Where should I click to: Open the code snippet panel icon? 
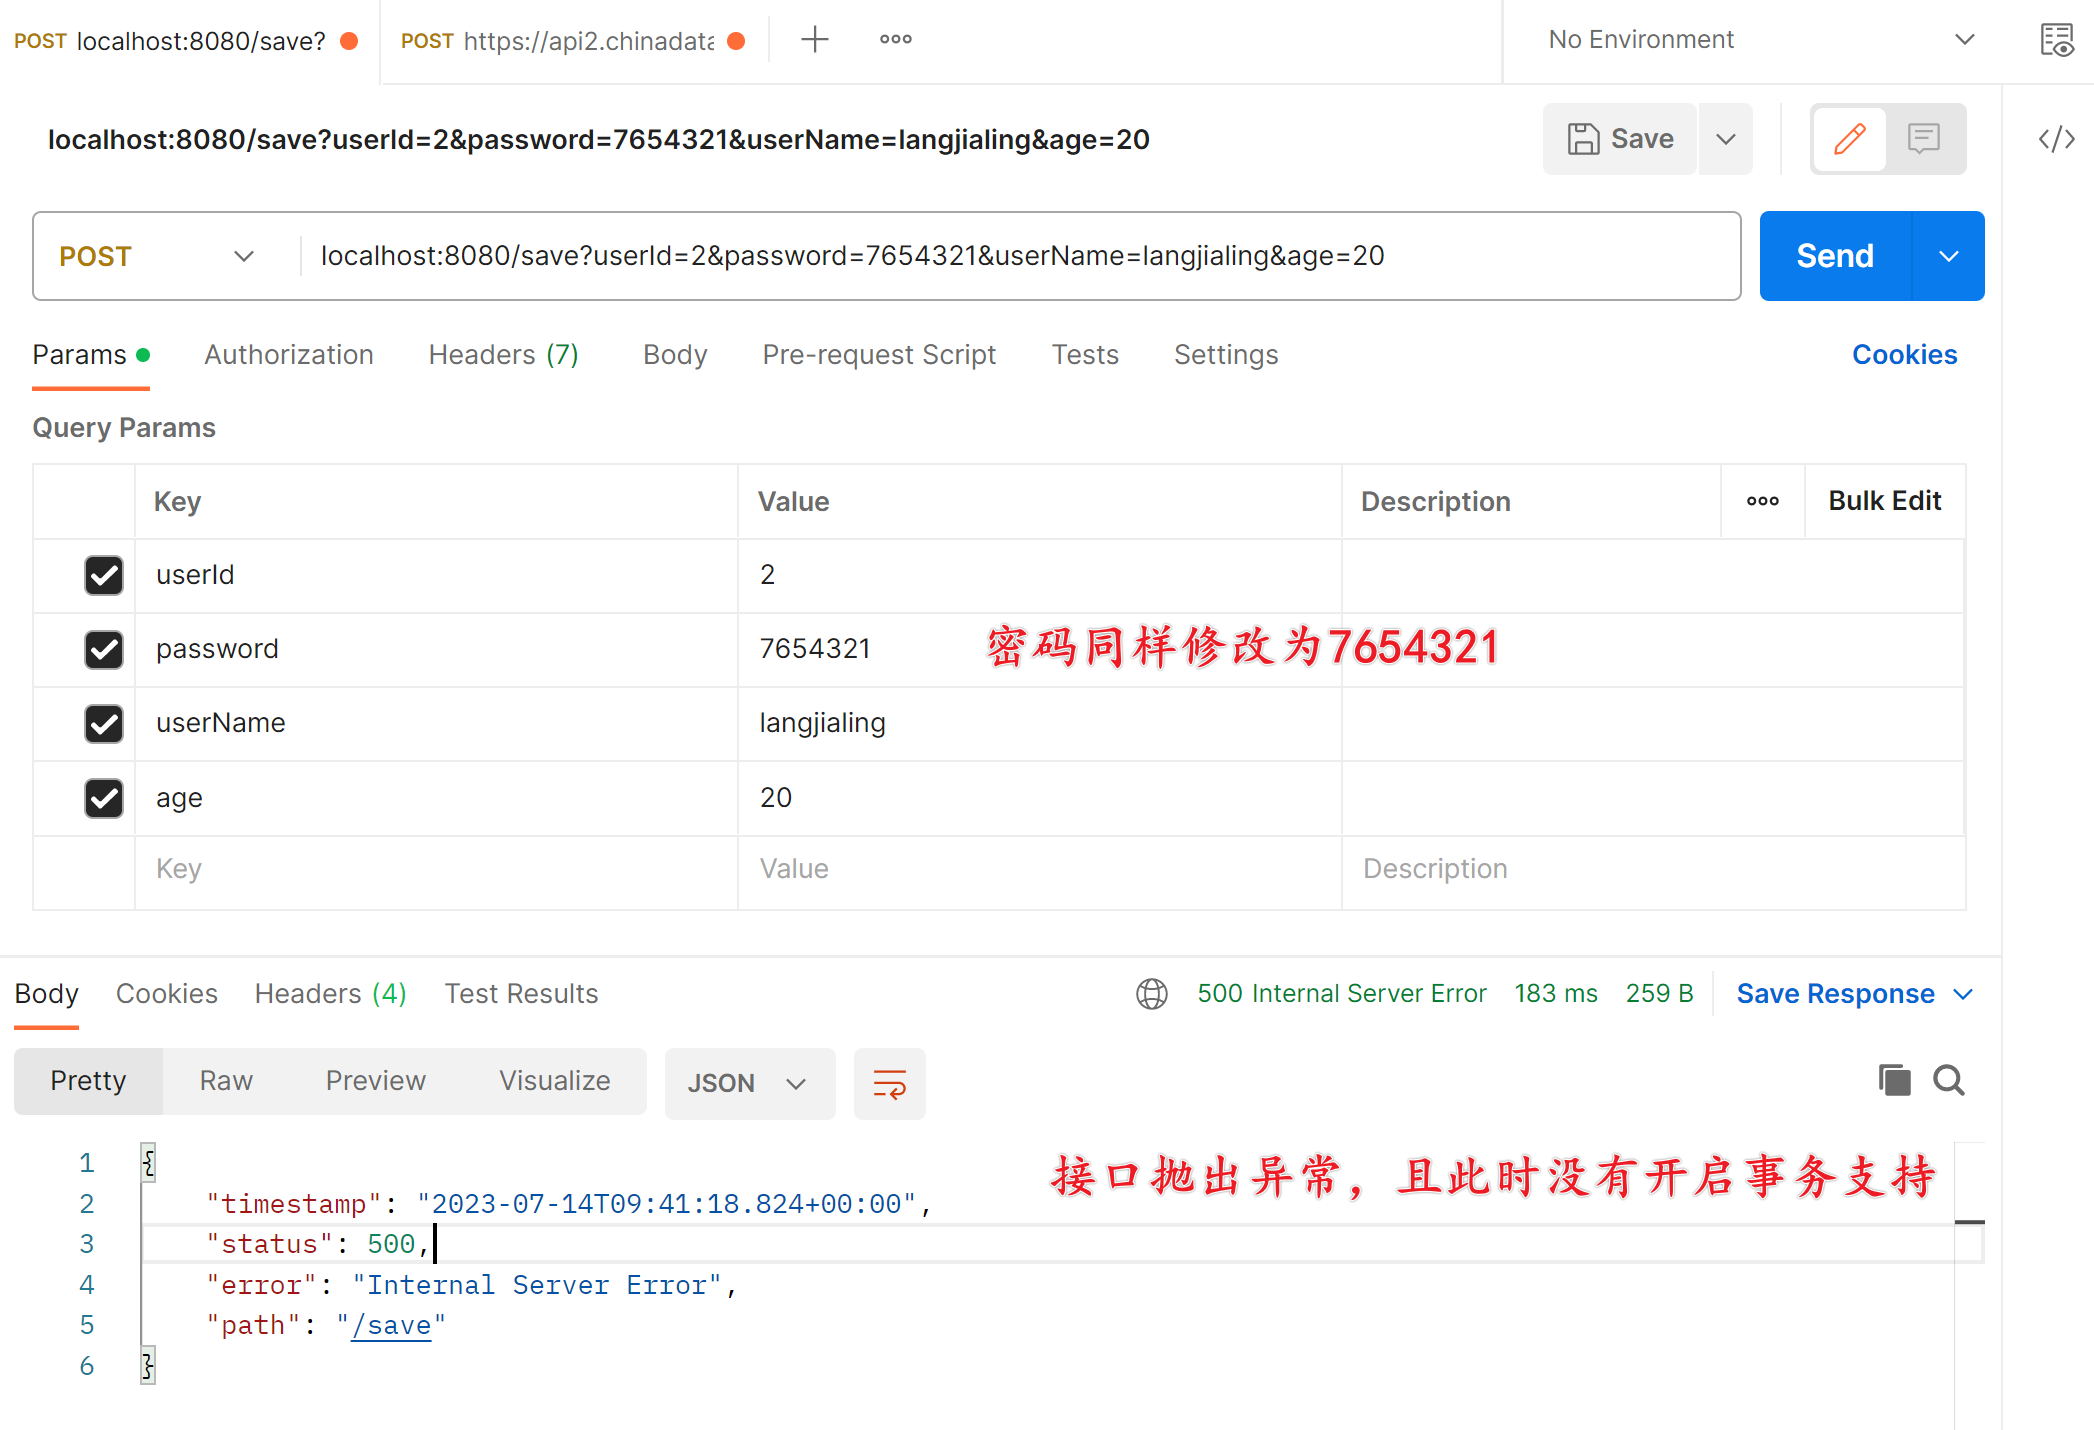(x=2056, y=139)
